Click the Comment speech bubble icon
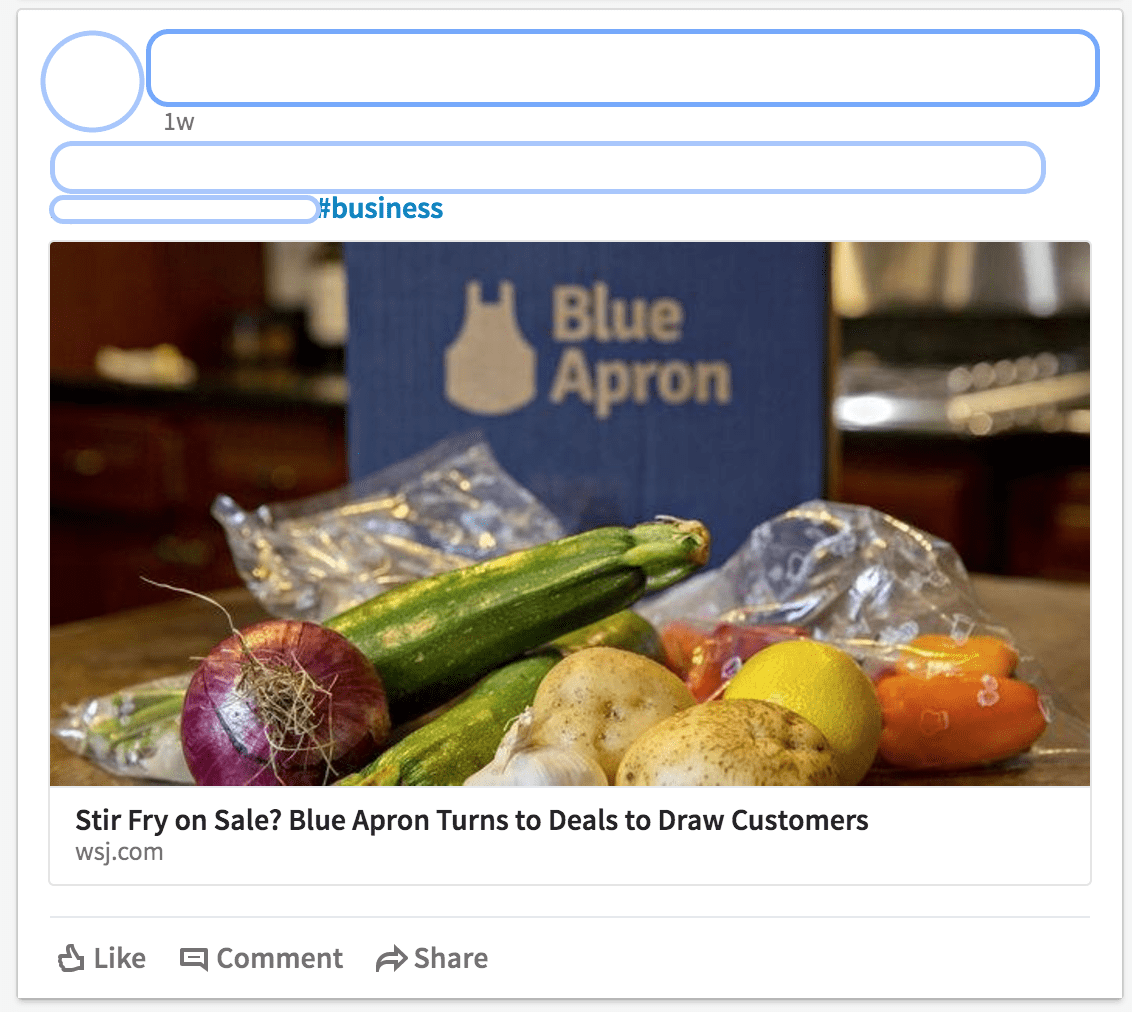The height and width of the screenshot is (1012, 1132). coord(193,959)
